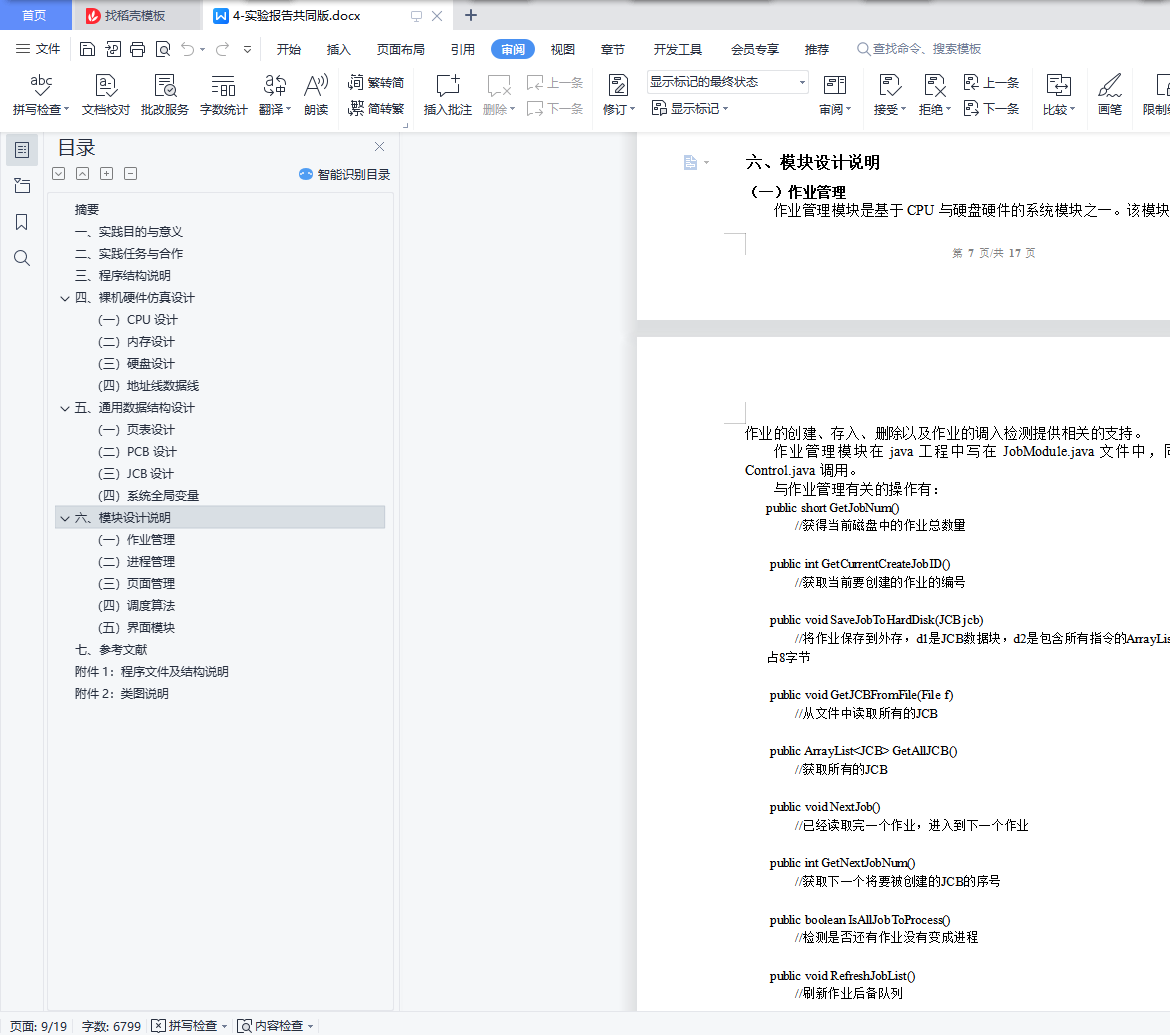Image resolution: width=1170 pixels, height=1035 pixels.
Task: Open the 字数统计 word count tool
Action: 223,94
